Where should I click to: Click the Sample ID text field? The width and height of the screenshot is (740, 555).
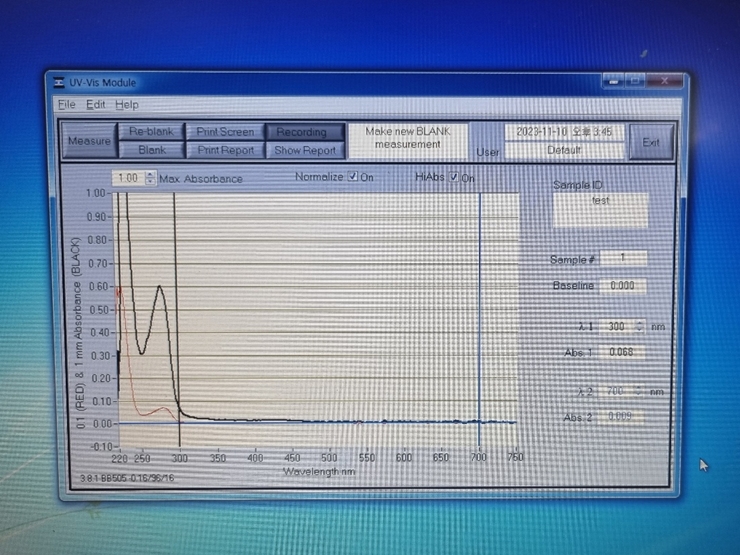click(600, 208)
